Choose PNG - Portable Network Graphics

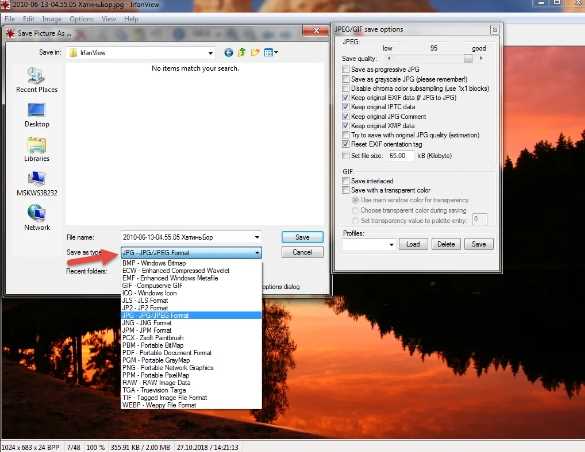pyautogui.click(x=191, y=368)
